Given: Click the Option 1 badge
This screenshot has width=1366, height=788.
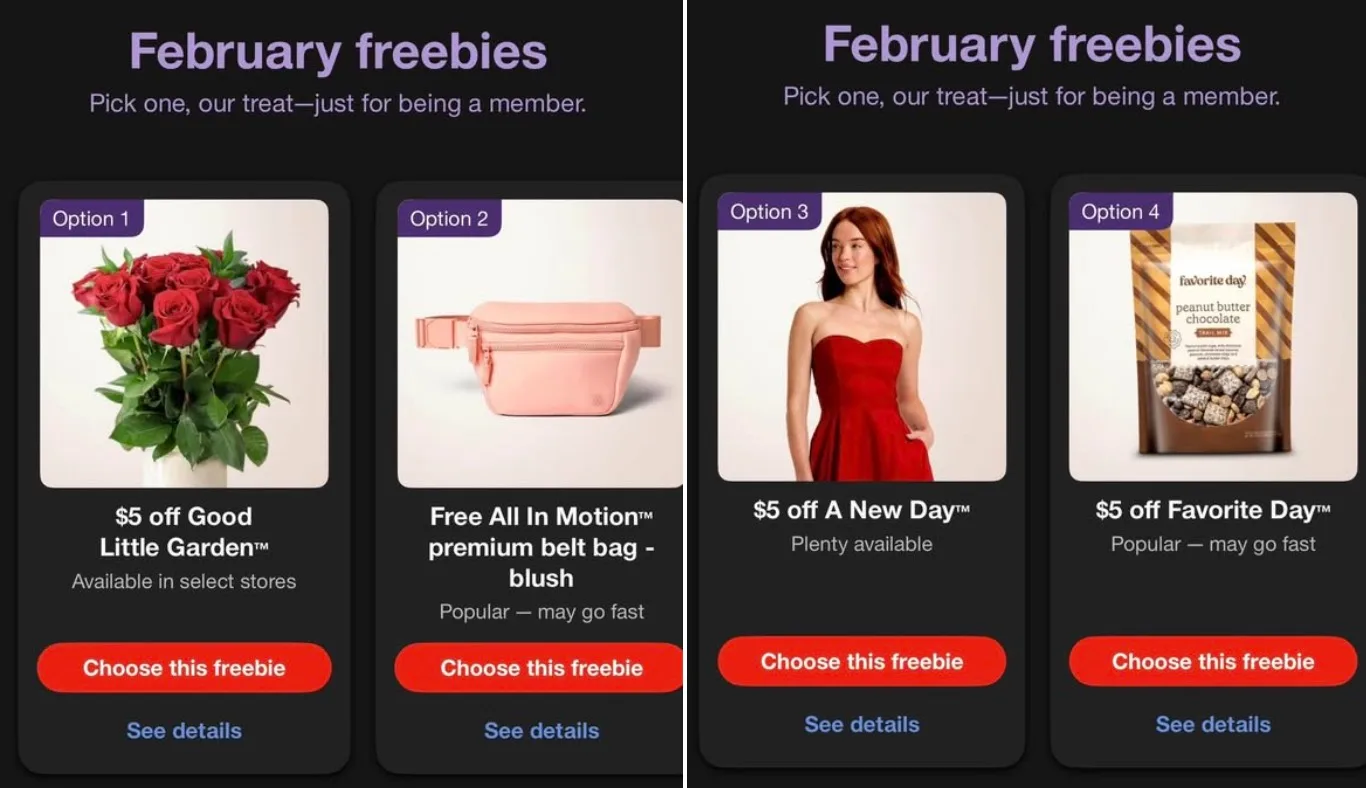Looking at the screenshot, I should 91,218.
